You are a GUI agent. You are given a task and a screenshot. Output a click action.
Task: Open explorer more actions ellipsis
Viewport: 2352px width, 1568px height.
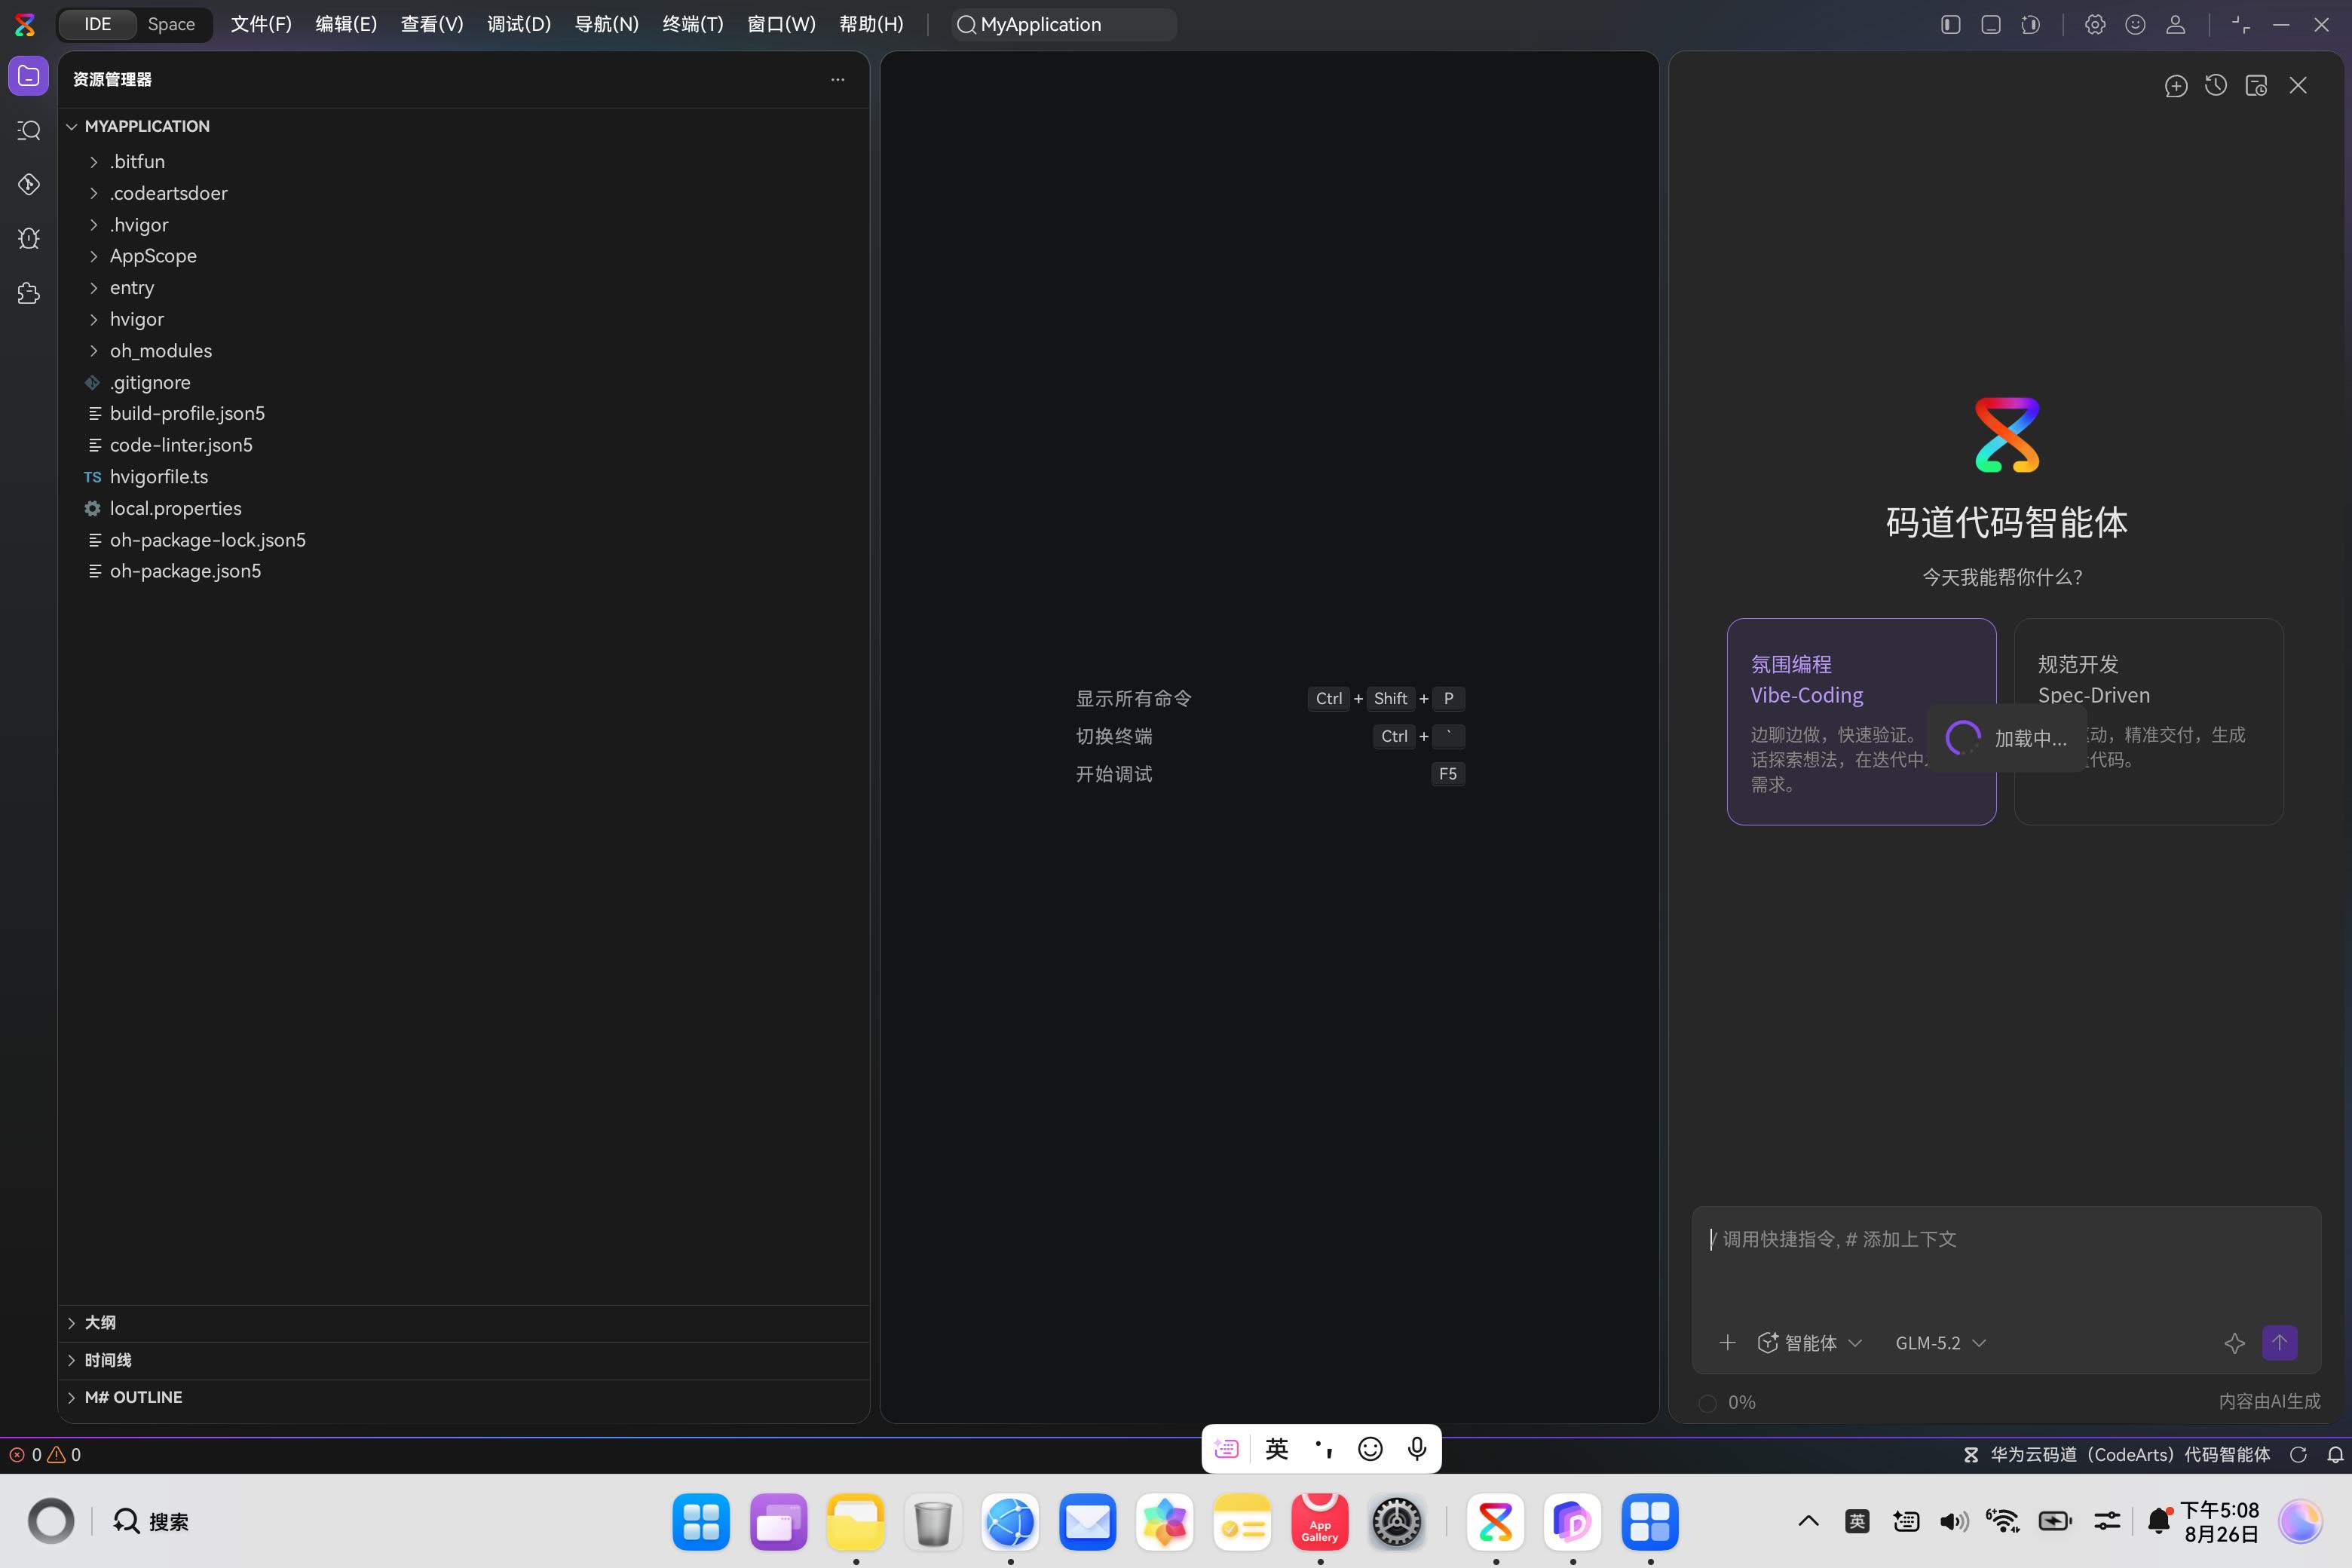[837, 79]
